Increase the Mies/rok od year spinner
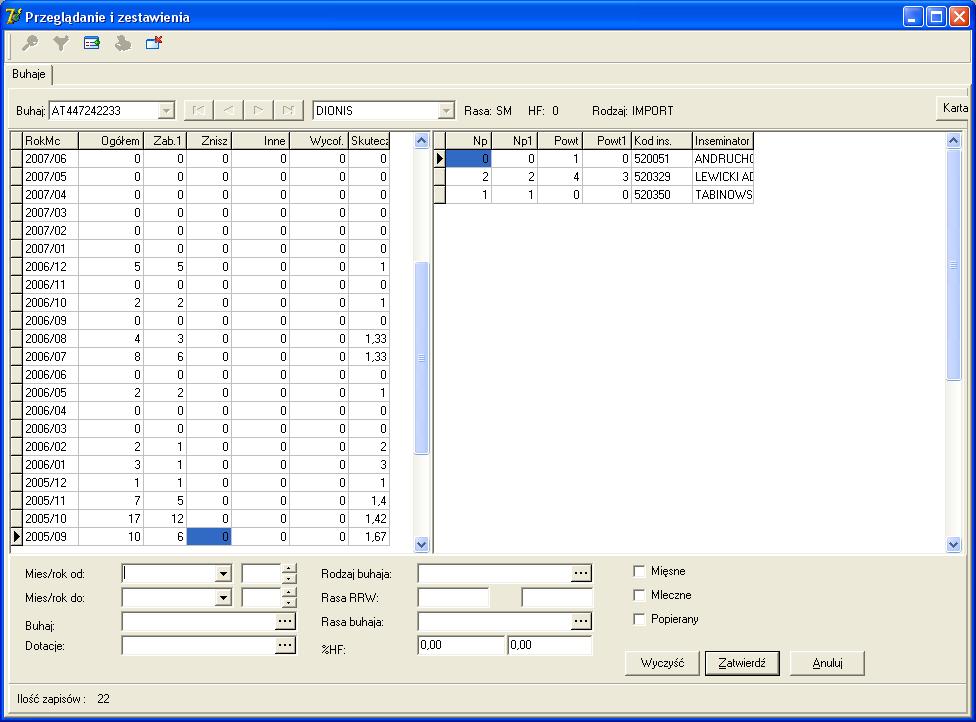The height and width of the screenshot is (722, 976). click(288, 569)
